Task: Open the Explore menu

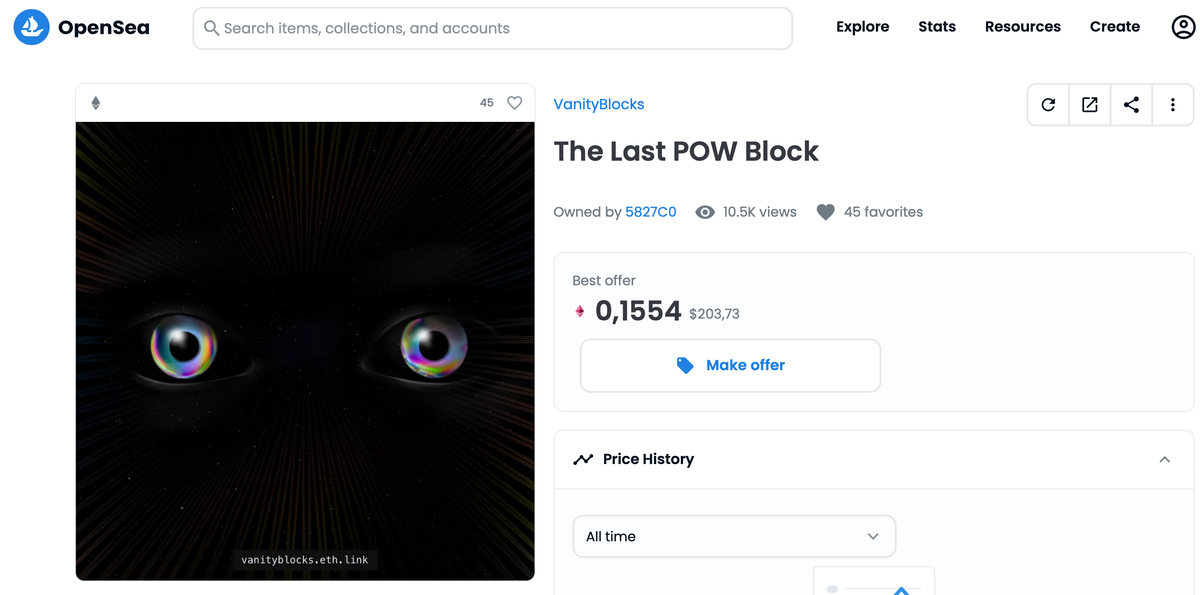Action: point(863,27)
